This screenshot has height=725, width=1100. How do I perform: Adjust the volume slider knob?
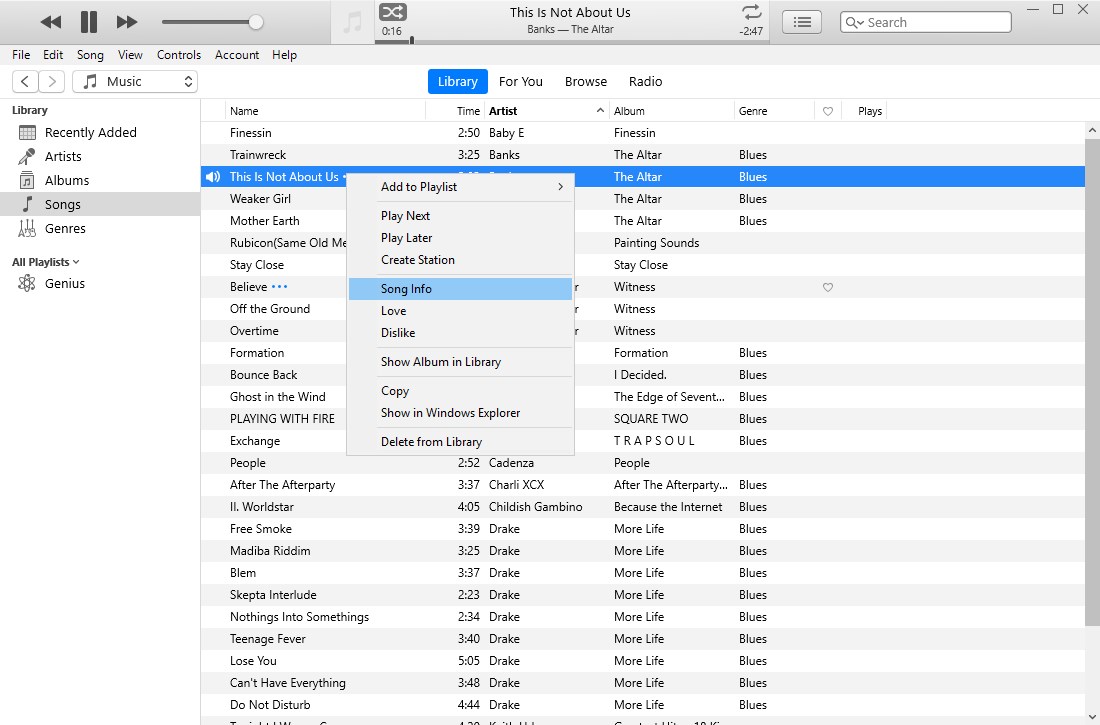256,22
